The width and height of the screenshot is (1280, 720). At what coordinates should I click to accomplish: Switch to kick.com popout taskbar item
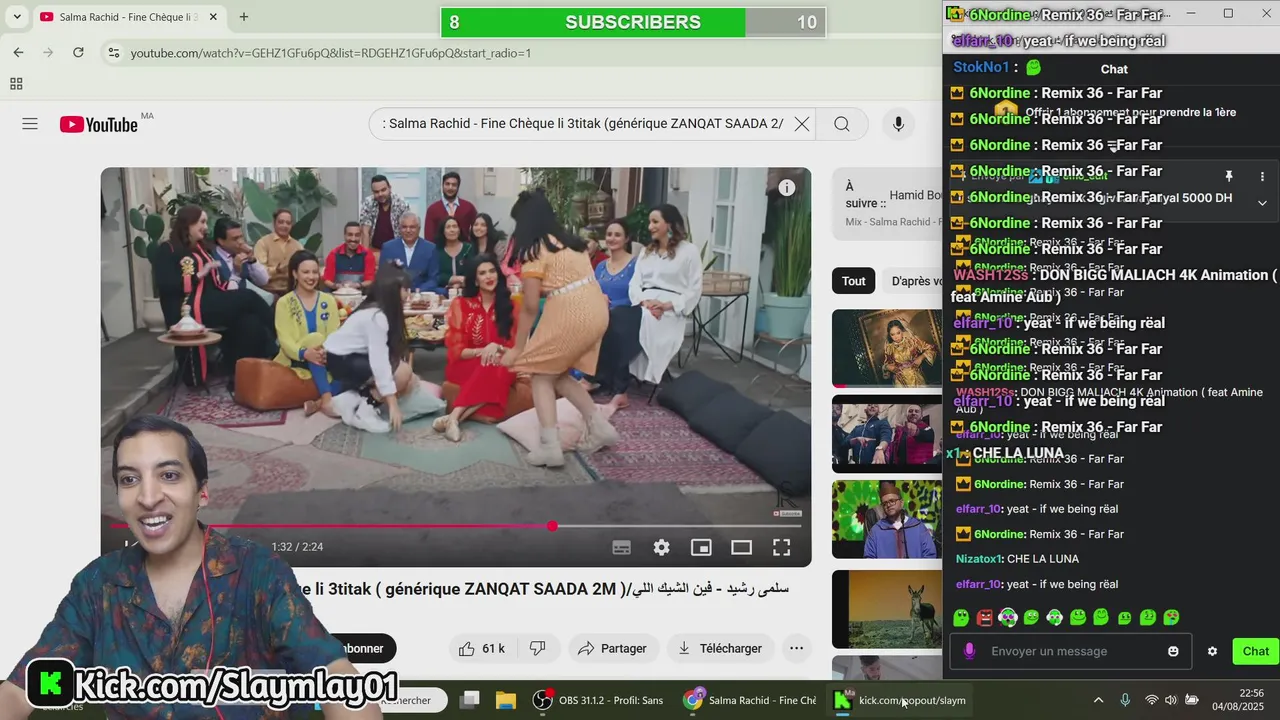point(900,700)
